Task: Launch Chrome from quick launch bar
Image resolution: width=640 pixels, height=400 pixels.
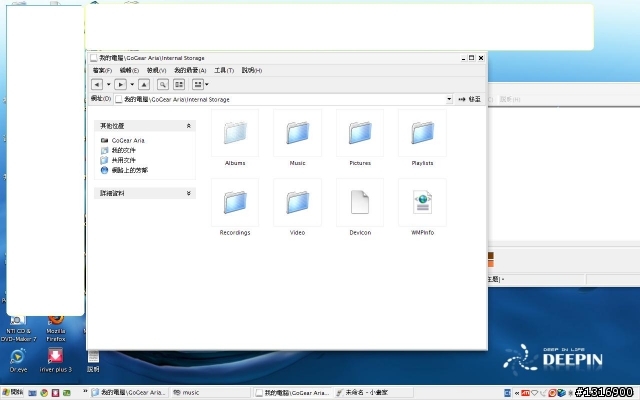Action: [x=44, y=393]
